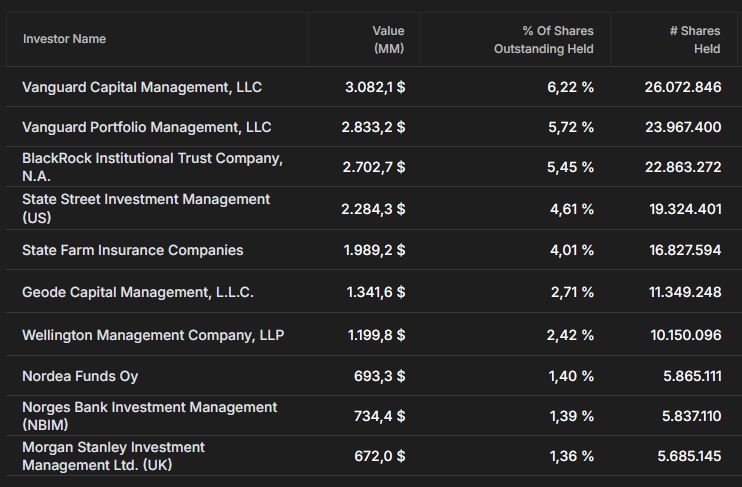The height and width of the screenshot is (487, 742).
Task: Select Morgan Stanley Investment Management Ltd. (UK)
Action: pyautogui.click(x=114, y=456)
